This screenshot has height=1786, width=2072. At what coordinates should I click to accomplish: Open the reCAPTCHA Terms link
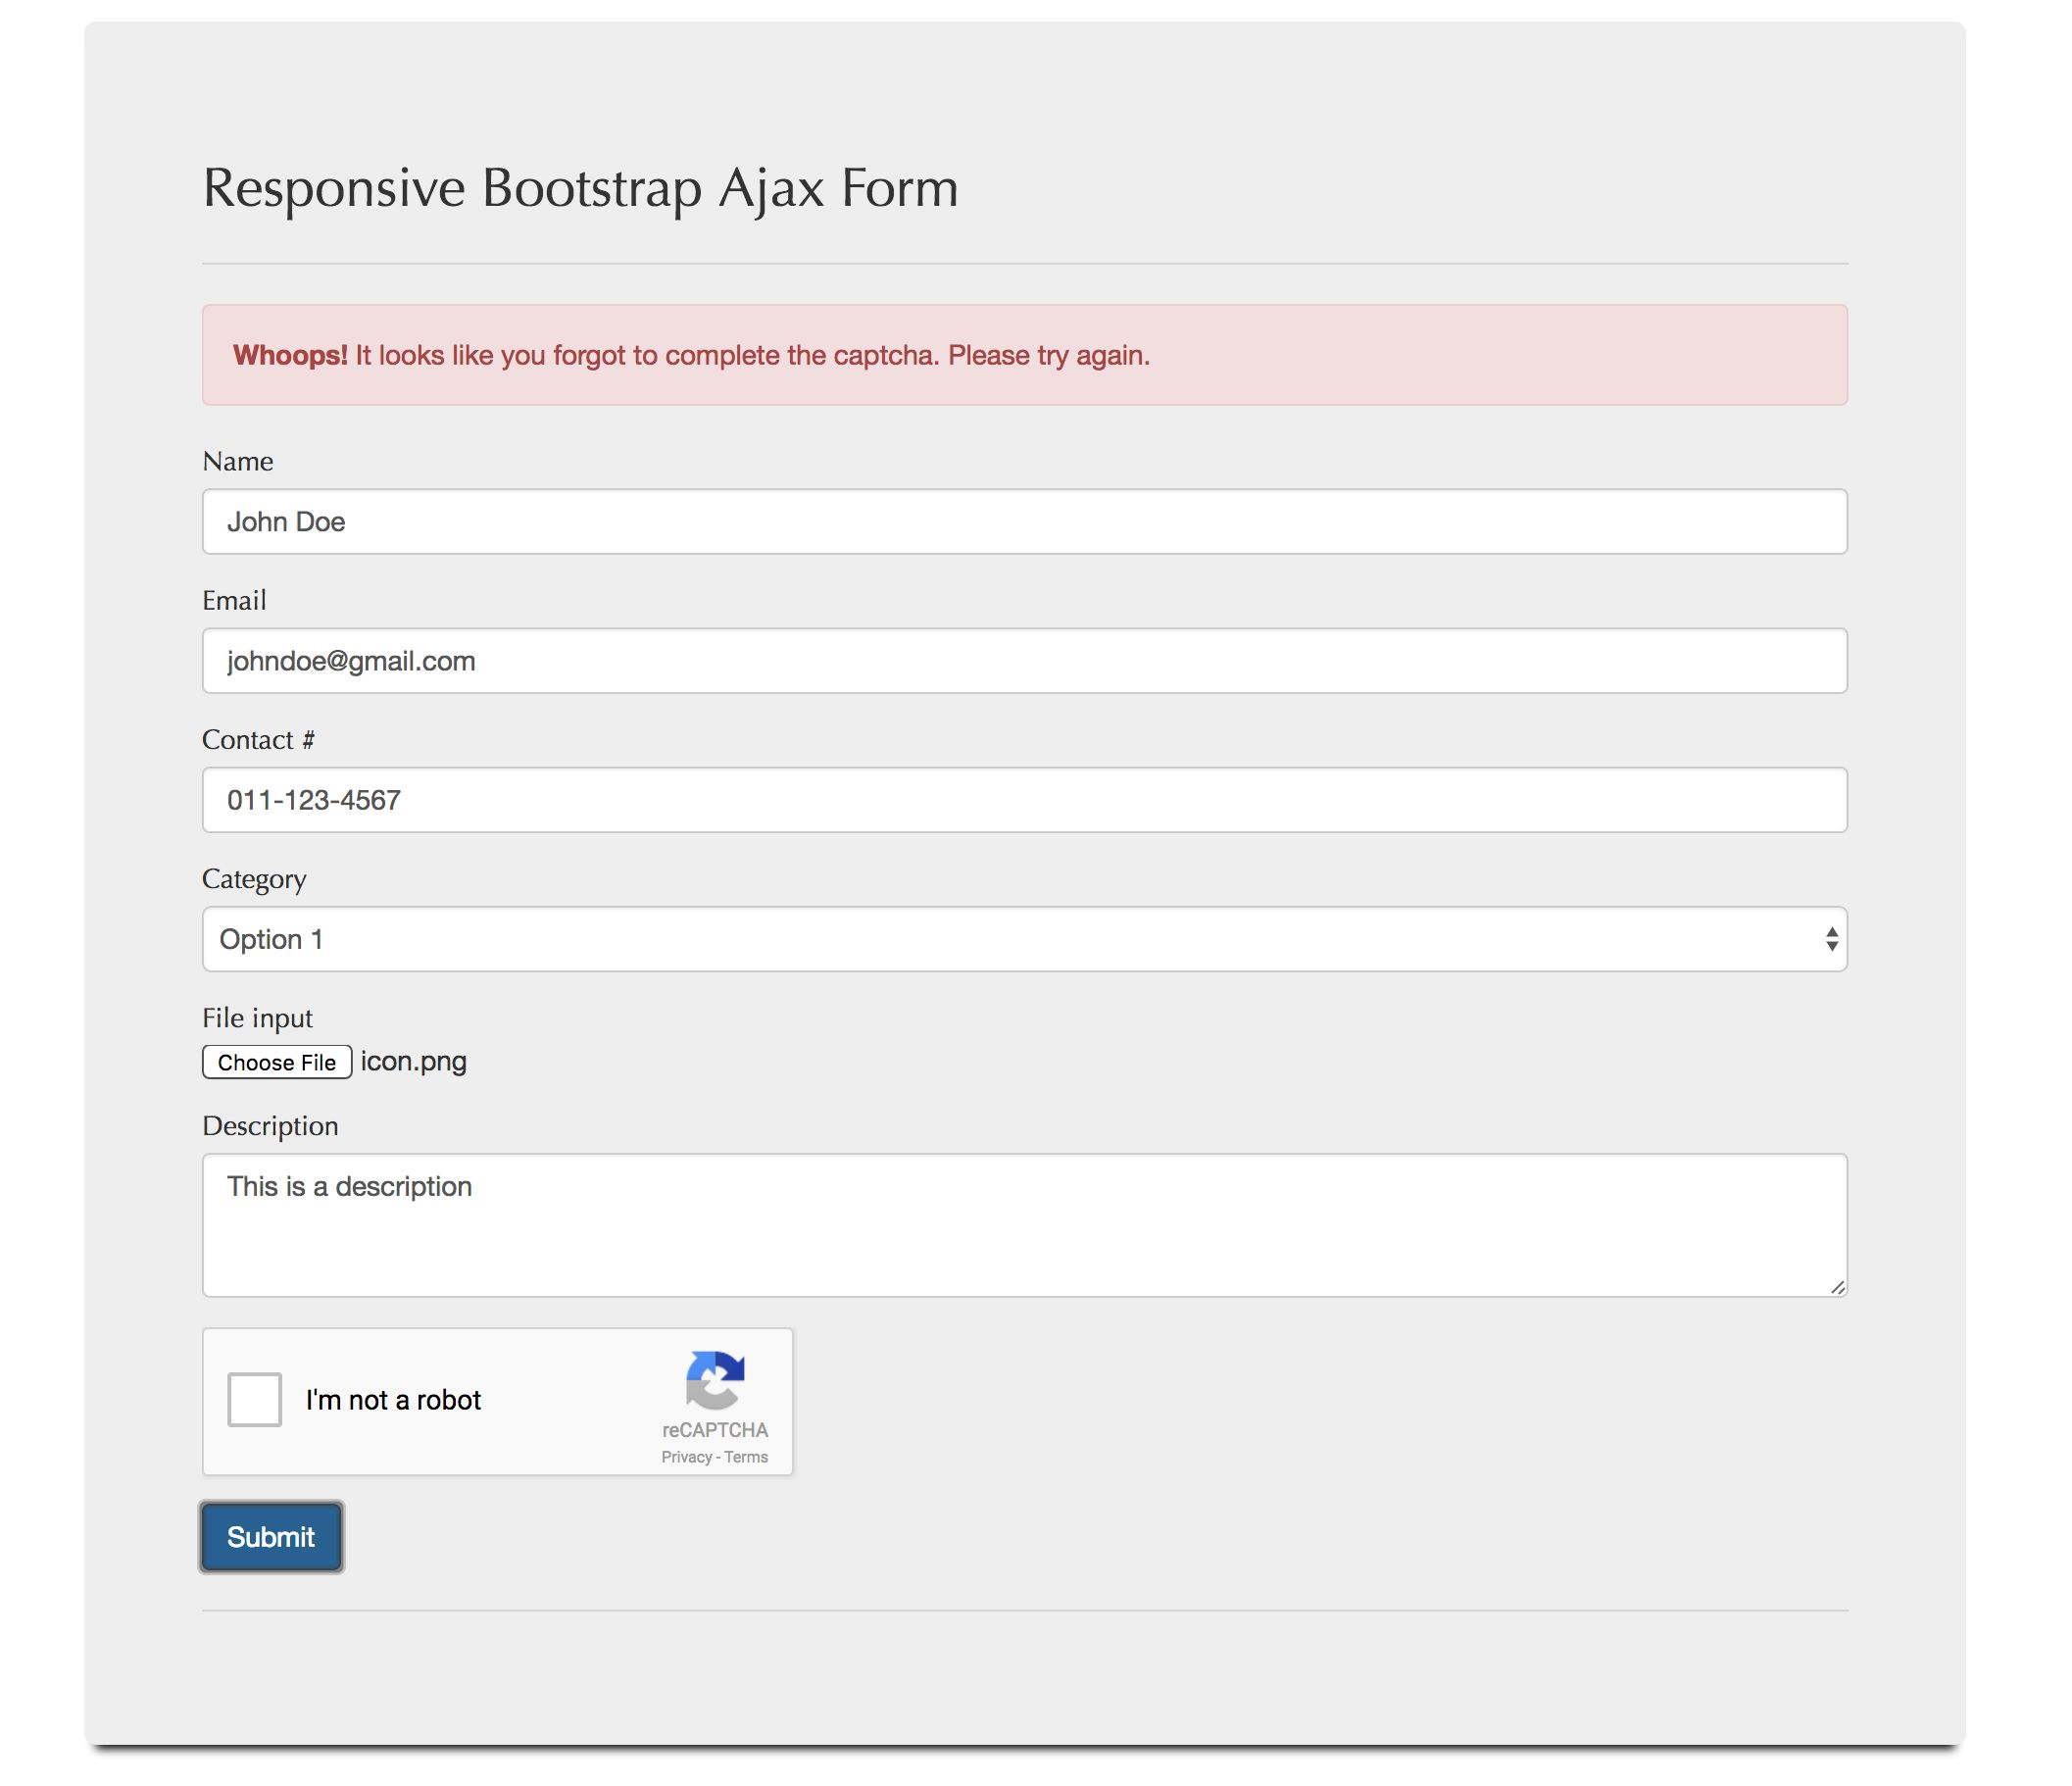click(x=746, y=1457)
